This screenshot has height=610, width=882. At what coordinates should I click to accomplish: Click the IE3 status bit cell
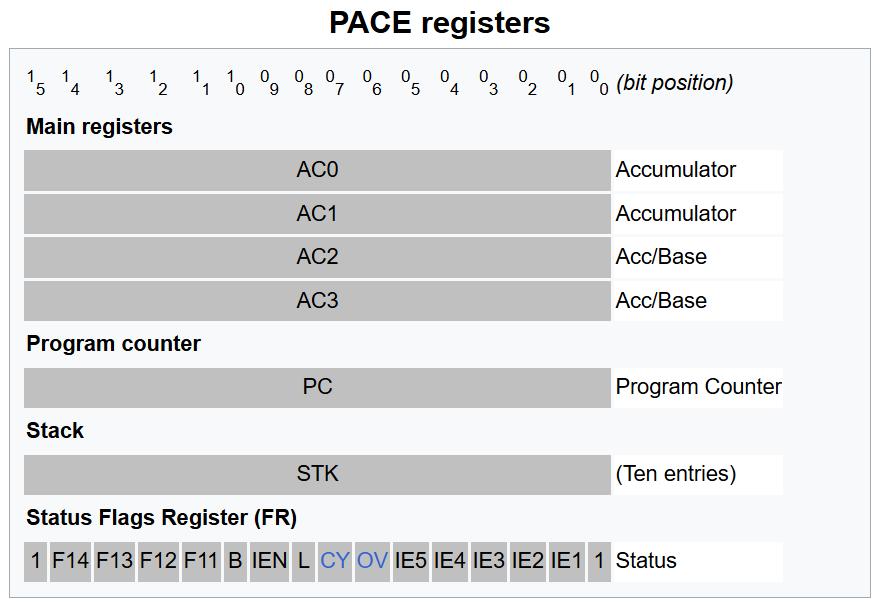[488, 561]
